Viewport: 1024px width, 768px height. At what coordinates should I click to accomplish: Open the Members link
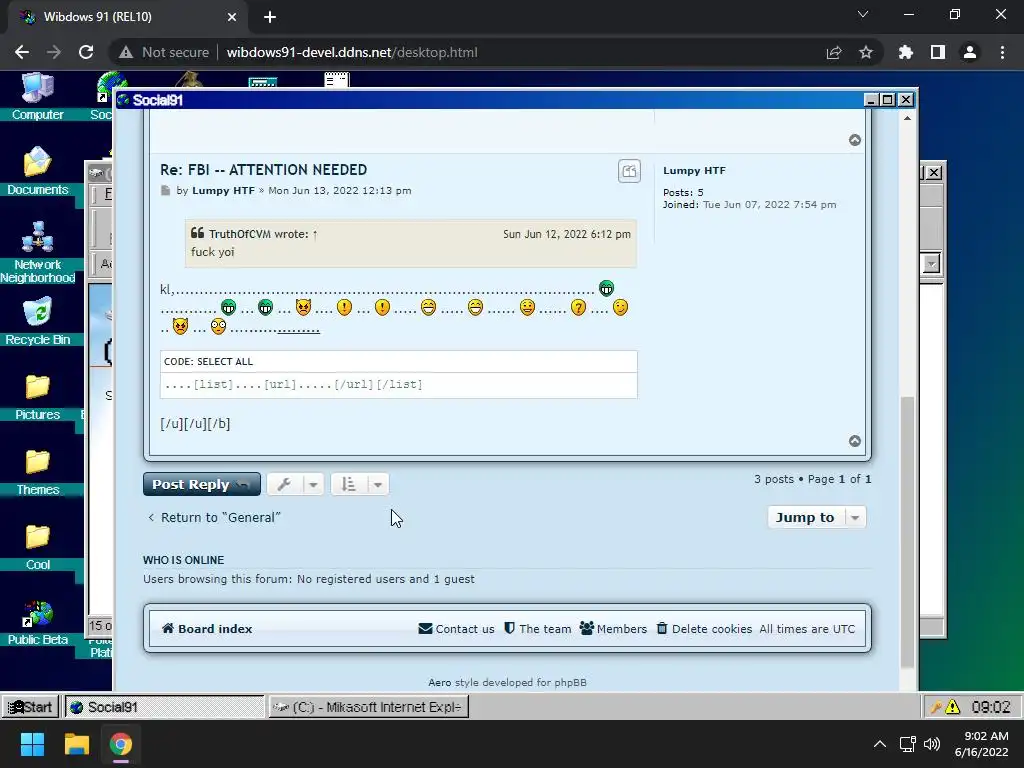613,629
